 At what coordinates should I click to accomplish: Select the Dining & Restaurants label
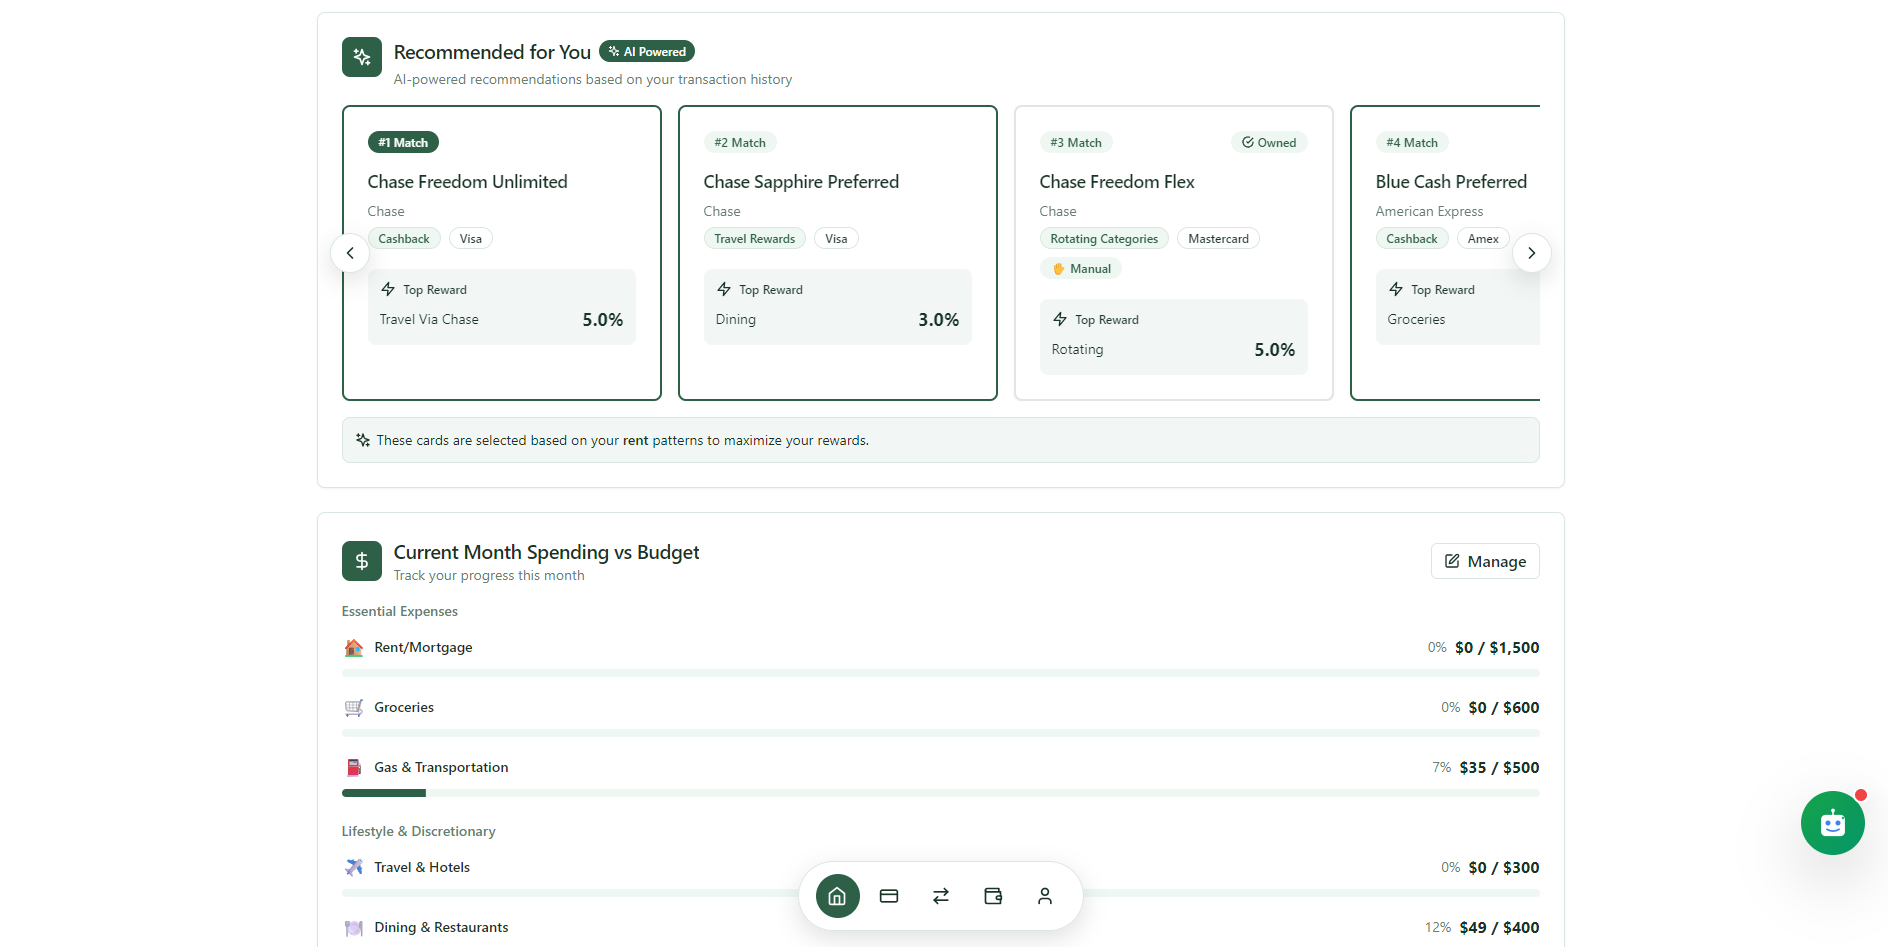441,927
